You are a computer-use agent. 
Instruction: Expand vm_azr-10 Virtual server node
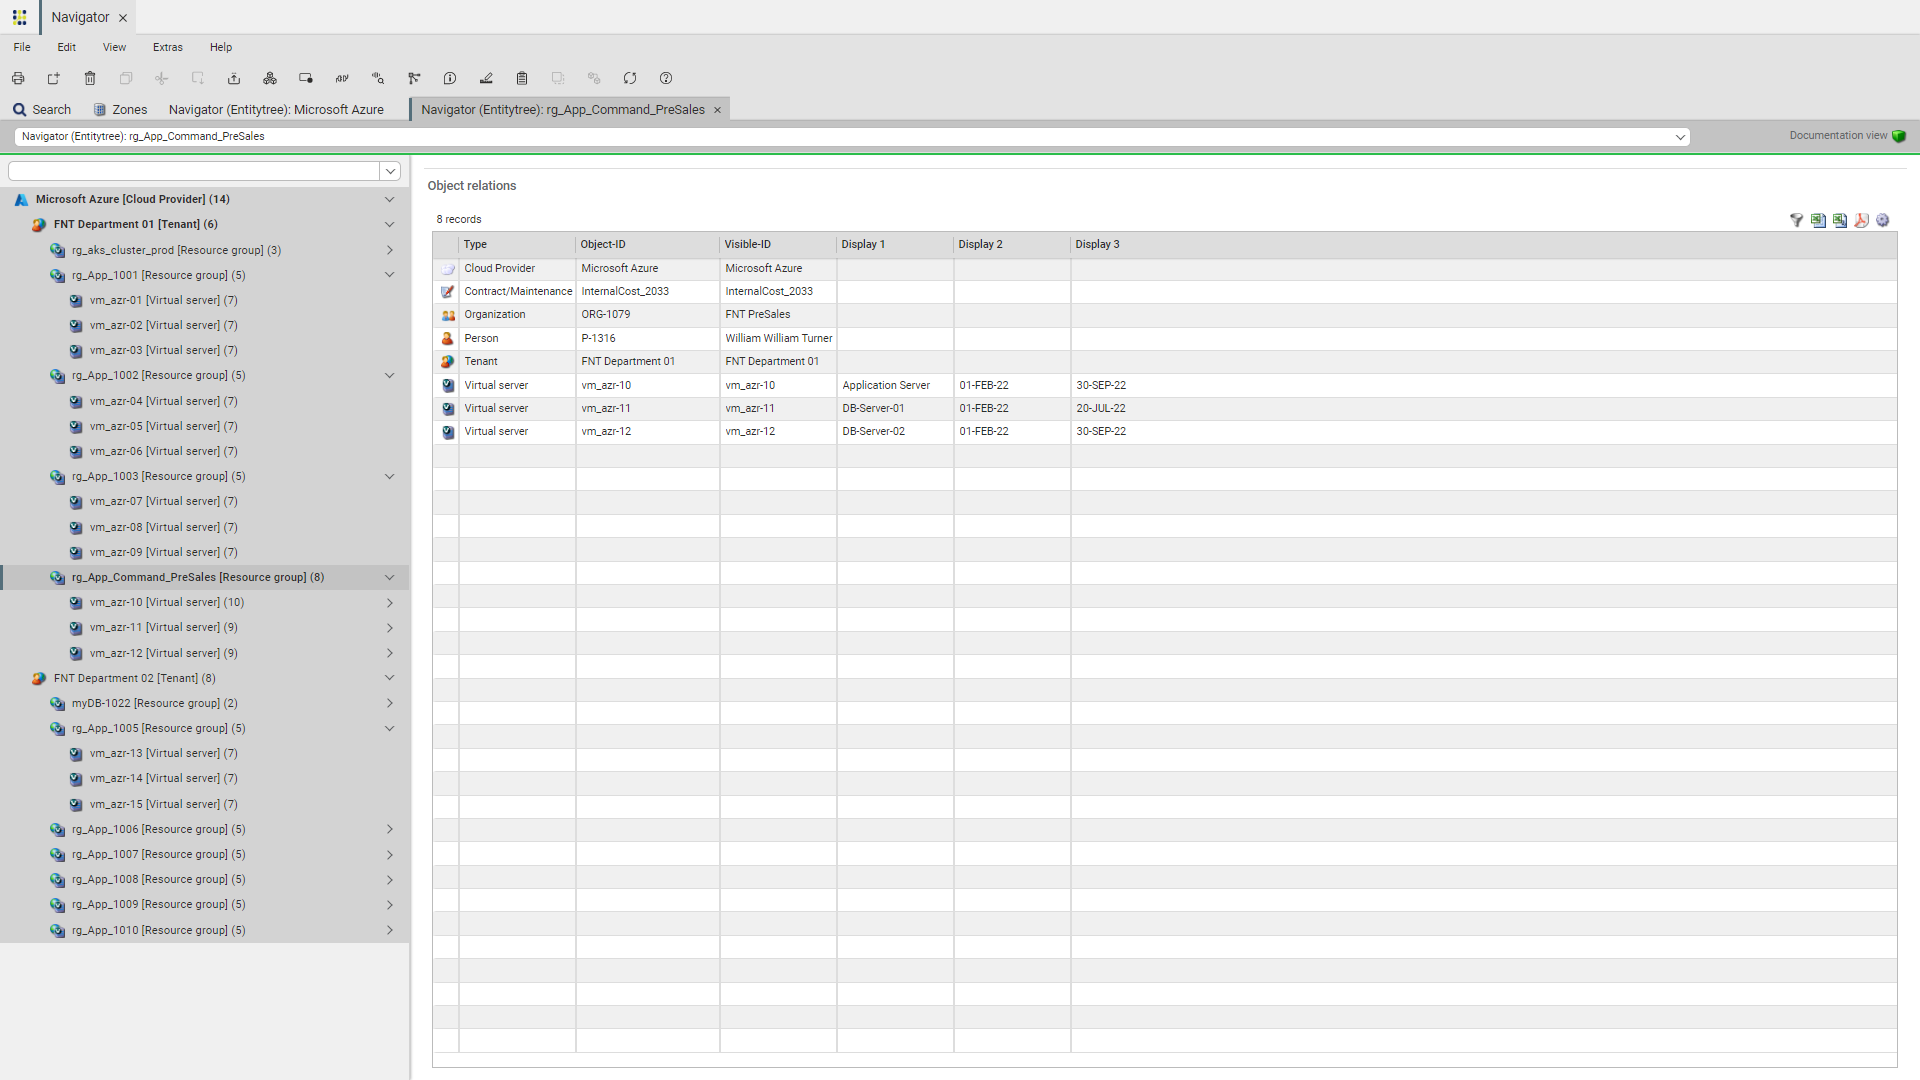[390, 602]
